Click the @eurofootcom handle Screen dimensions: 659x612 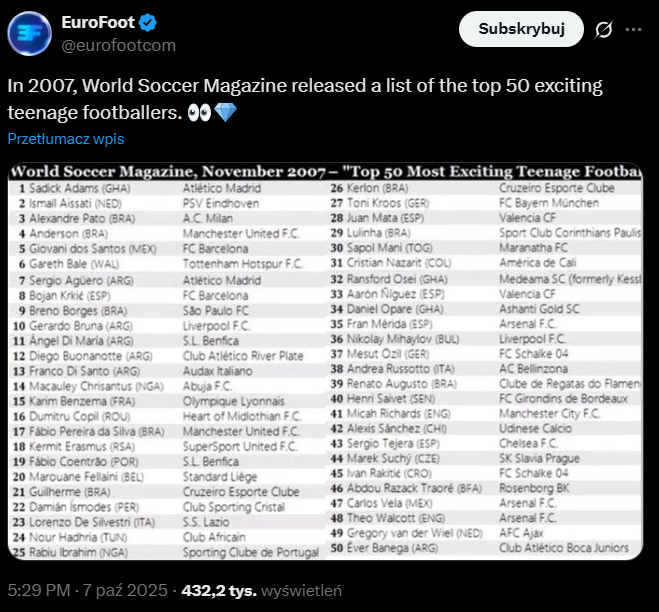119,45
